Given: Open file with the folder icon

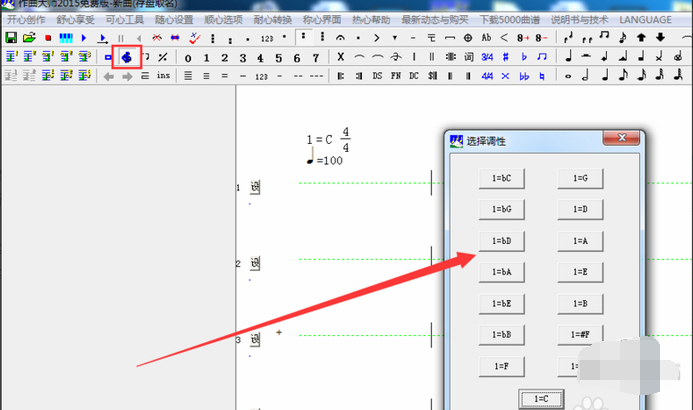Looking at the screenshot, I should click(x=28, y=37).
